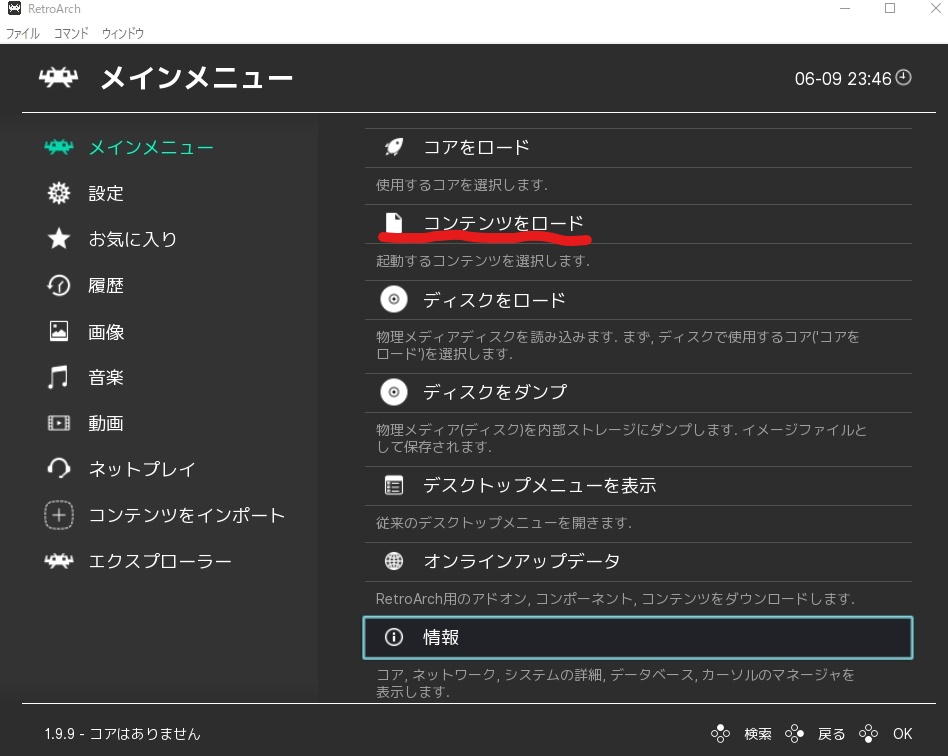948x756 pixels.
Task: Open the ネットプレイ headset icon
Action: click(x=59, y=469)
